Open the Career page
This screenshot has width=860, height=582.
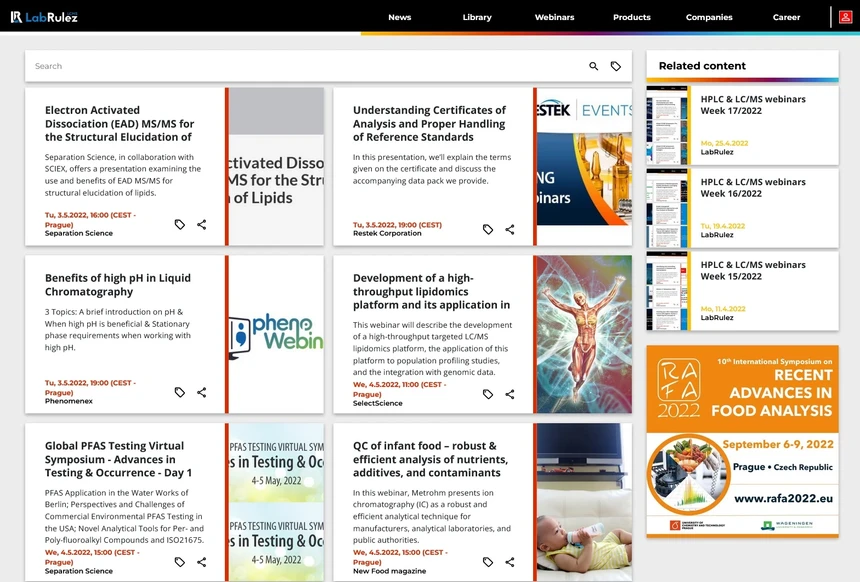pos(787,17)
